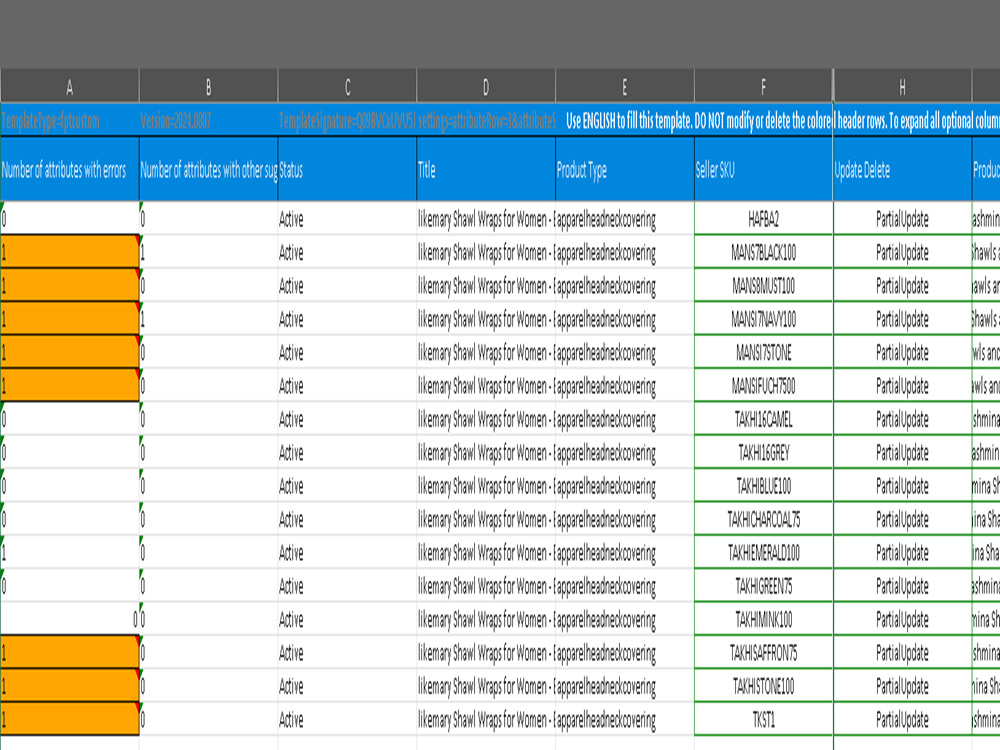The image size is (1000, 750).
Task: Click Seller SKU cell TAKHISAFFRON75
Action: [x=763, y=652]
